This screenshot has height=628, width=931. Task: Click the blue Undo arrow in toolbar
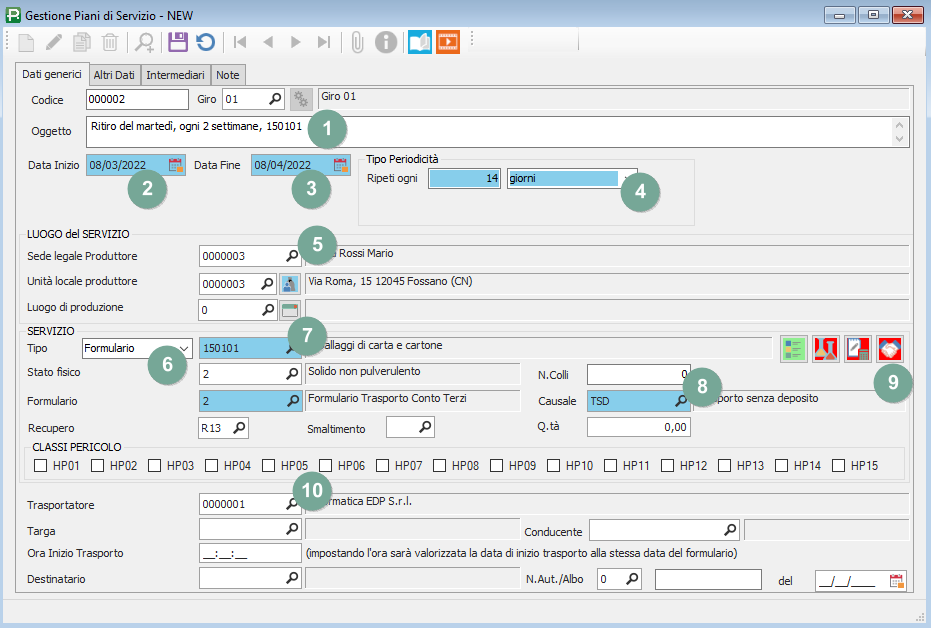(x=205, y=42)
